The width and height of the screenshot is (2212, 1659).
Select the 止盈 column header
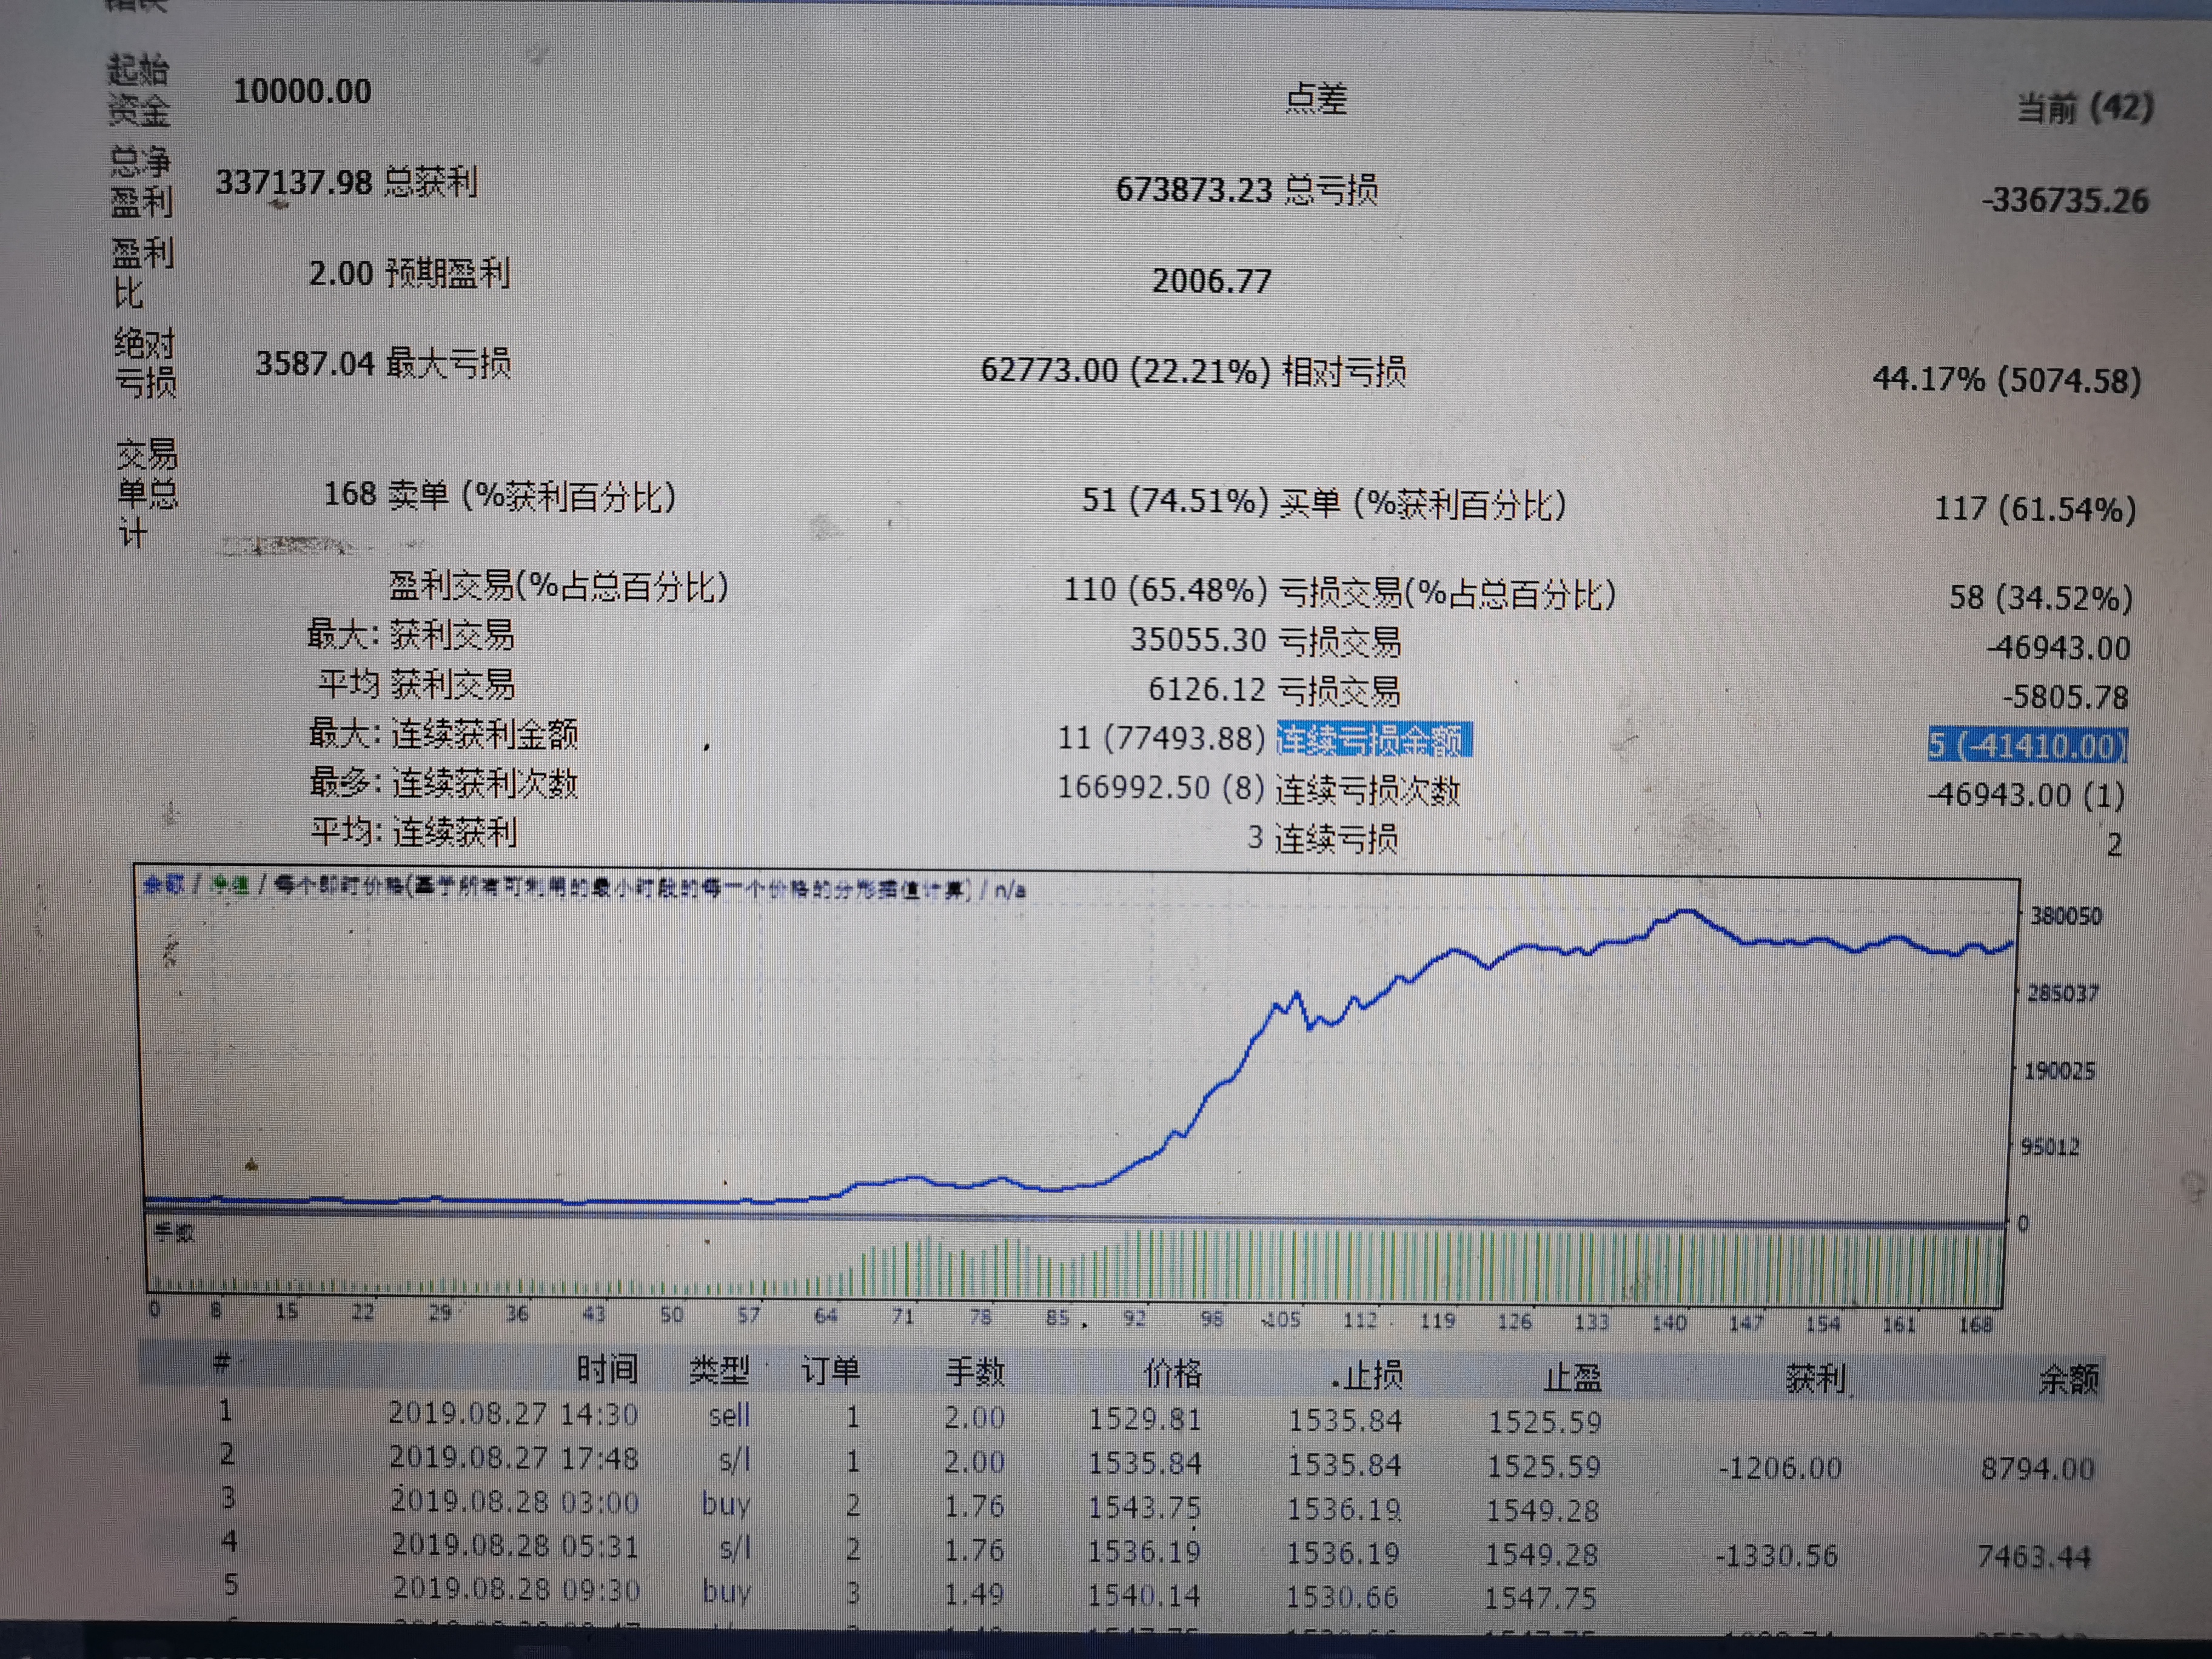click(x=1572, y=1378)
